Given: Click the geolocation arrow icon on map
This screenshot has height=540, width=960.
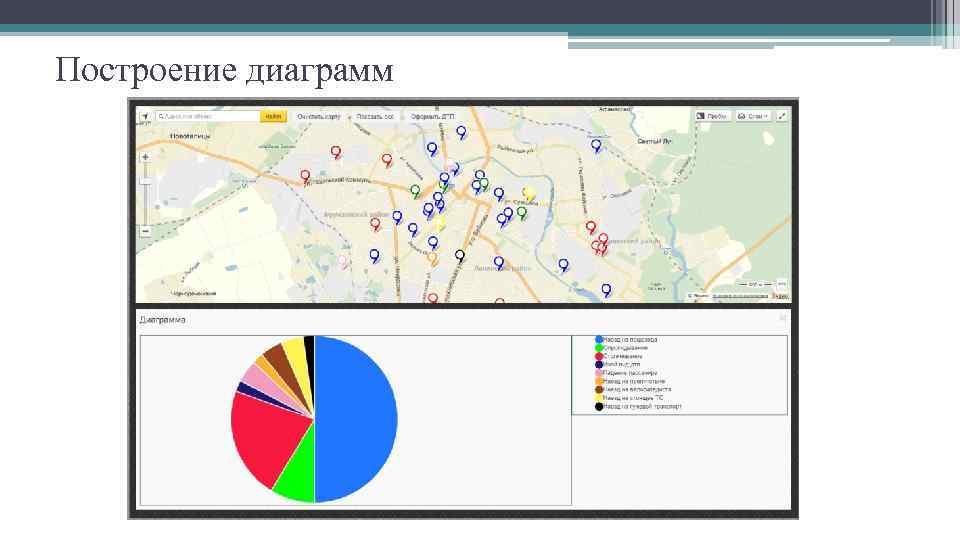Looking at the screenshot, I should coord(144,116).
